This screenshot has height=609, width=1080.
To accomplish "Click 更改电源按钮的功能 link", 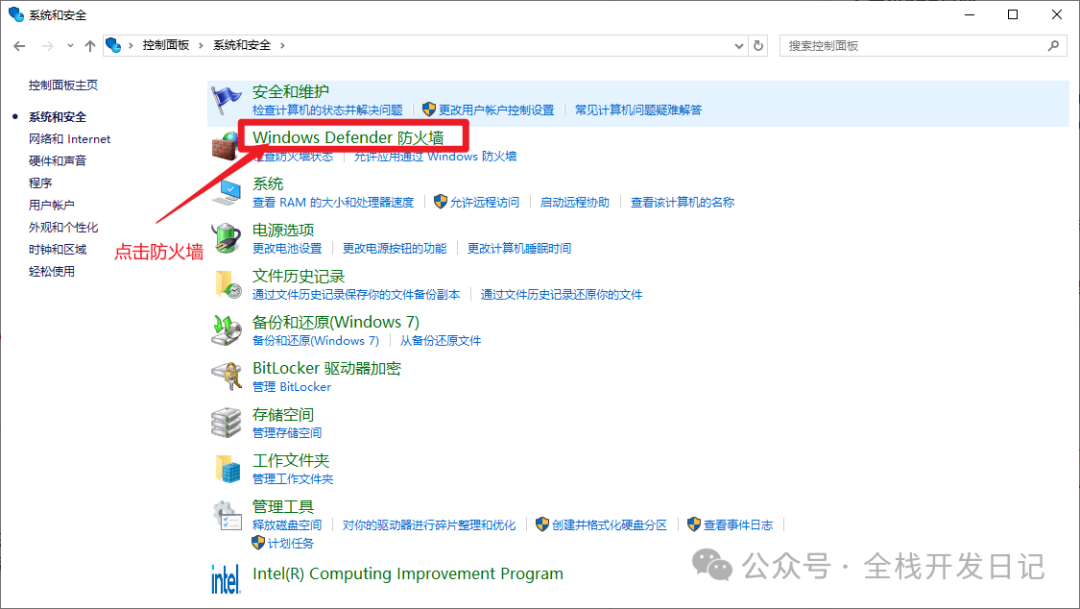I will [395, 249].
